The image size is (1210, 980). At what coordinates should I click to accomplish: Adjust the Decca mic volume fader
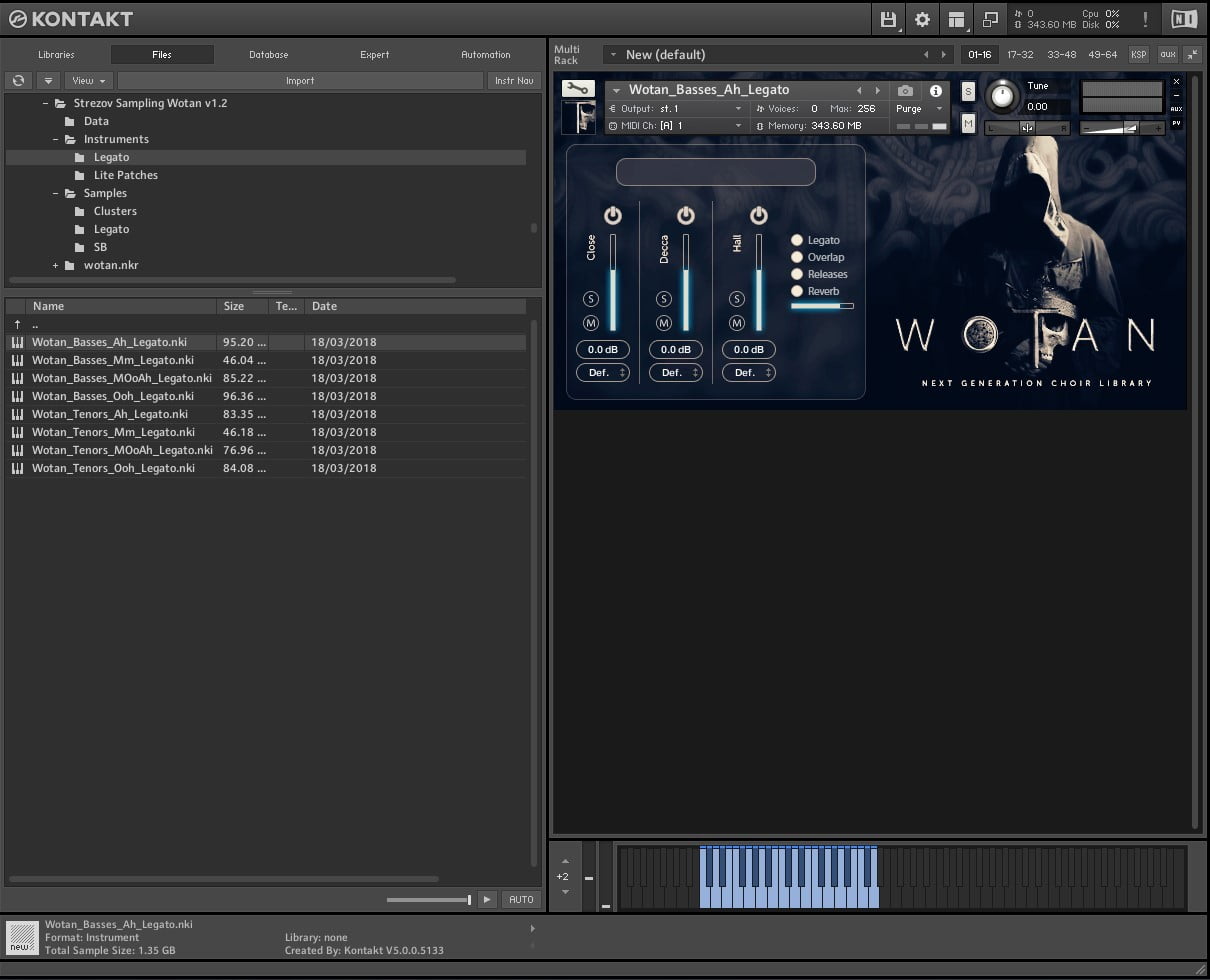pos(686,283)
